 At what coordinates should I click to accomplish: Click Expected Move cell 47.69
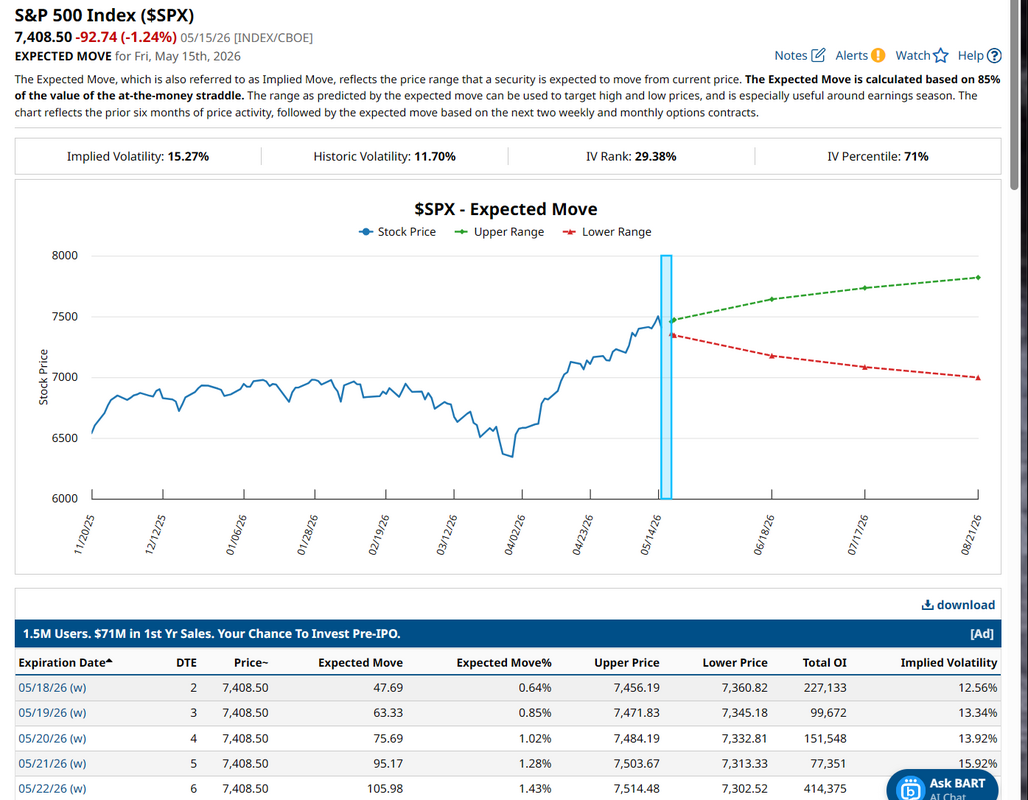[388, 688]
